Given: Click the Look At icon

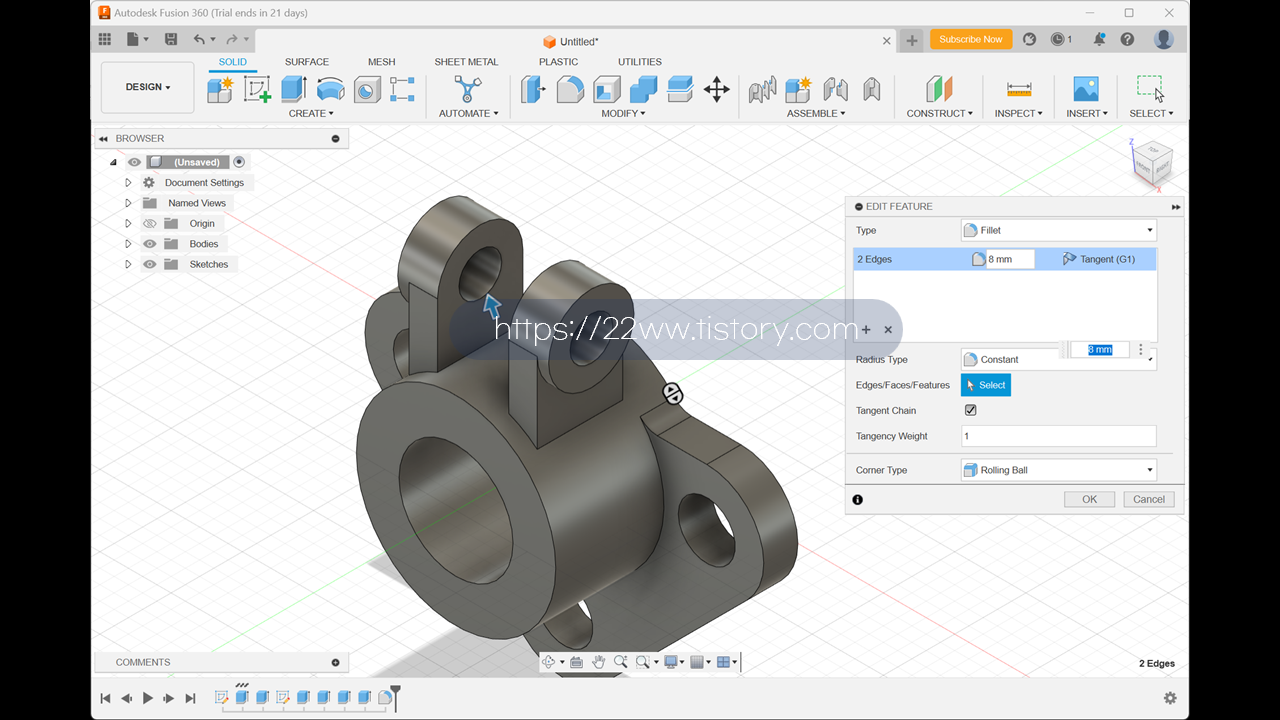Looking at the screenshot, I should tap(576, 662).
